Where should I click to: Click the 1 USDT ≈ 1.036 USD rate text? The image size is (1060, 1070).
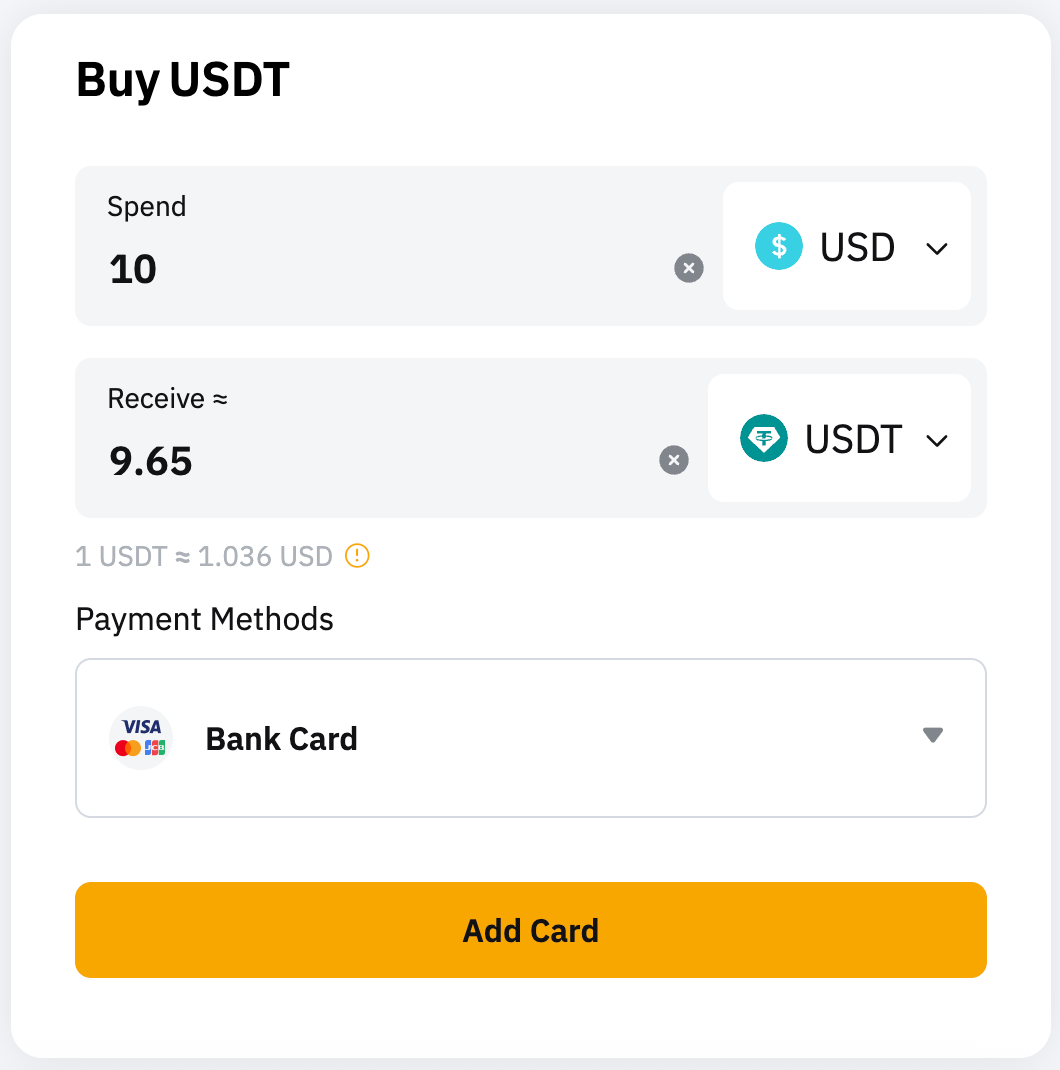204,556
